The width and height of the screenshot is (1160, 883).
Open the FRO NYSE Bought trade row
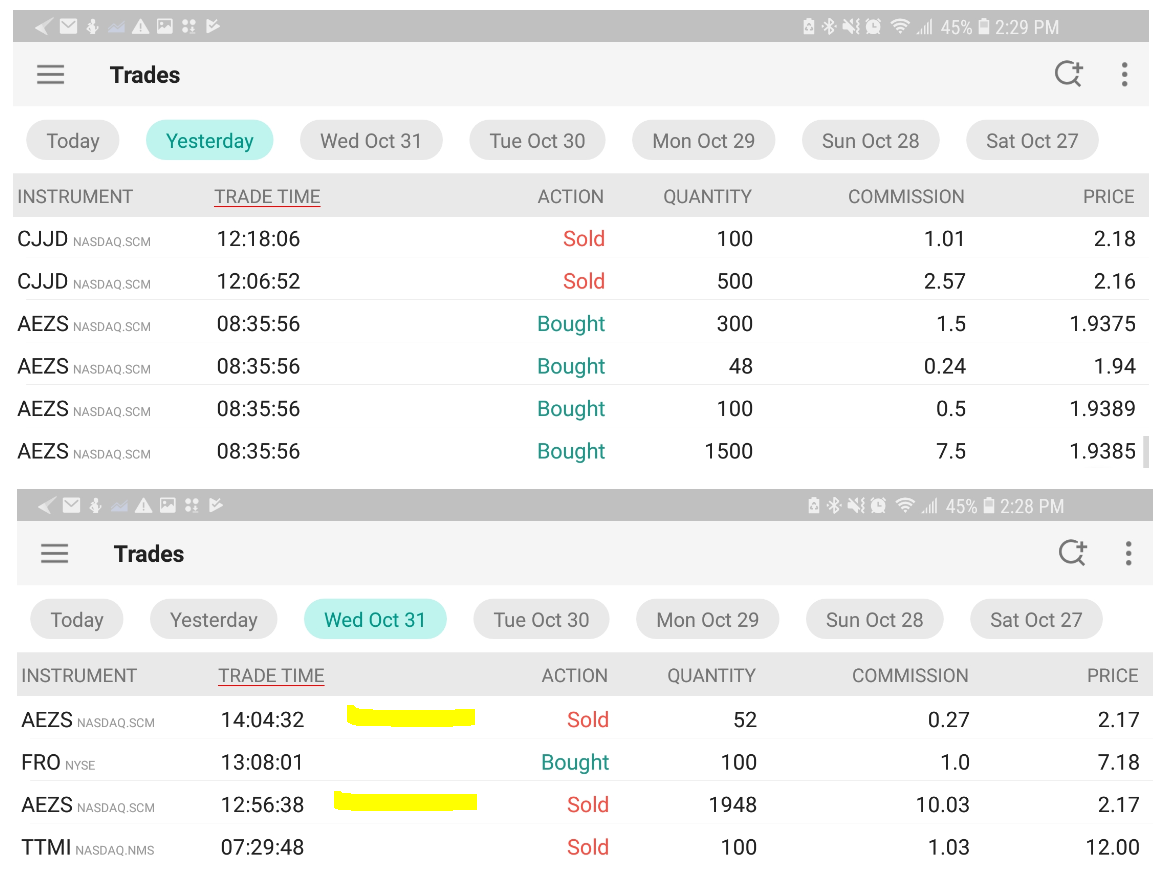(x=400, y=763)
